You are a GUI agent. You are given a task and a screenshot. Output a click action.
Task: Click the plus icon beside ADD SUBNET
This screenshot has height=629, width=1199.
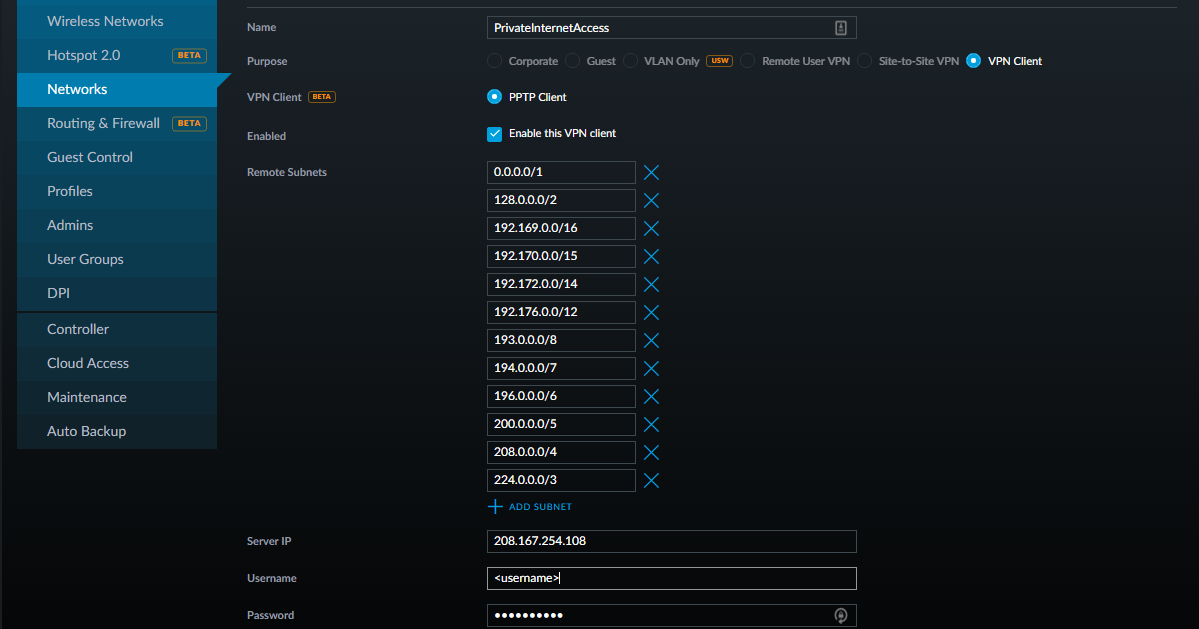pos(495,506)
